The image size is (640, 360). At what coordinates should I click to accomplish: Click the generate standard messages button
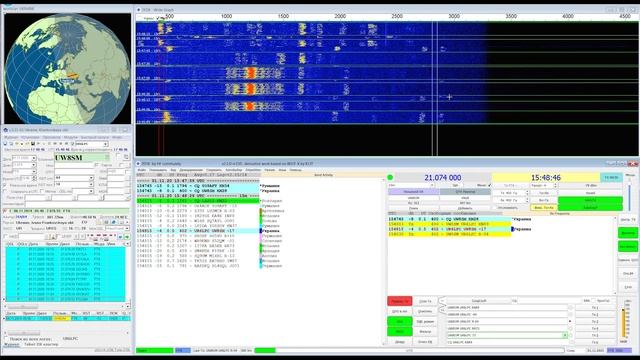tap(479, 301)
